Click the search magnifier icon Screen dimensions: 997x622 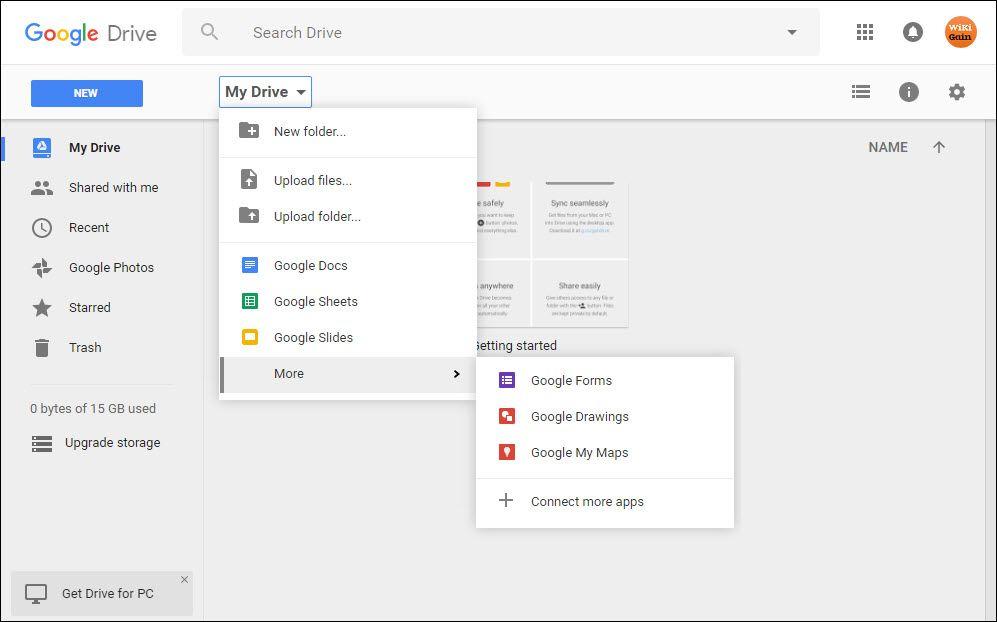coord(209,31)
